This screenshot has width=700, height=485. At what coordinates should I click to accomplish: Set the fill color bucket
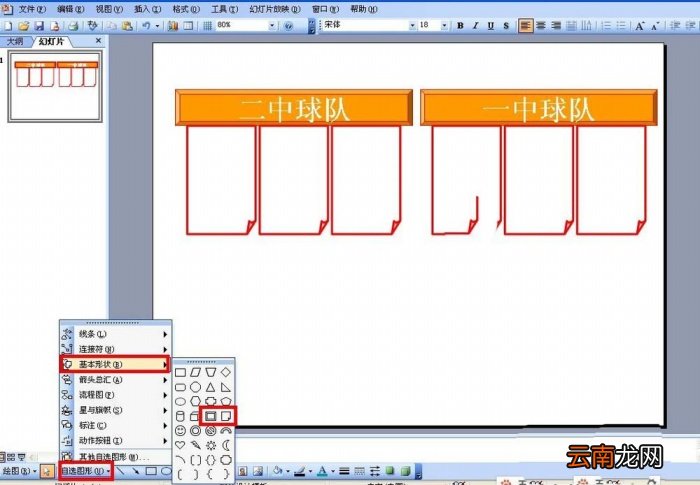(278, 471)
